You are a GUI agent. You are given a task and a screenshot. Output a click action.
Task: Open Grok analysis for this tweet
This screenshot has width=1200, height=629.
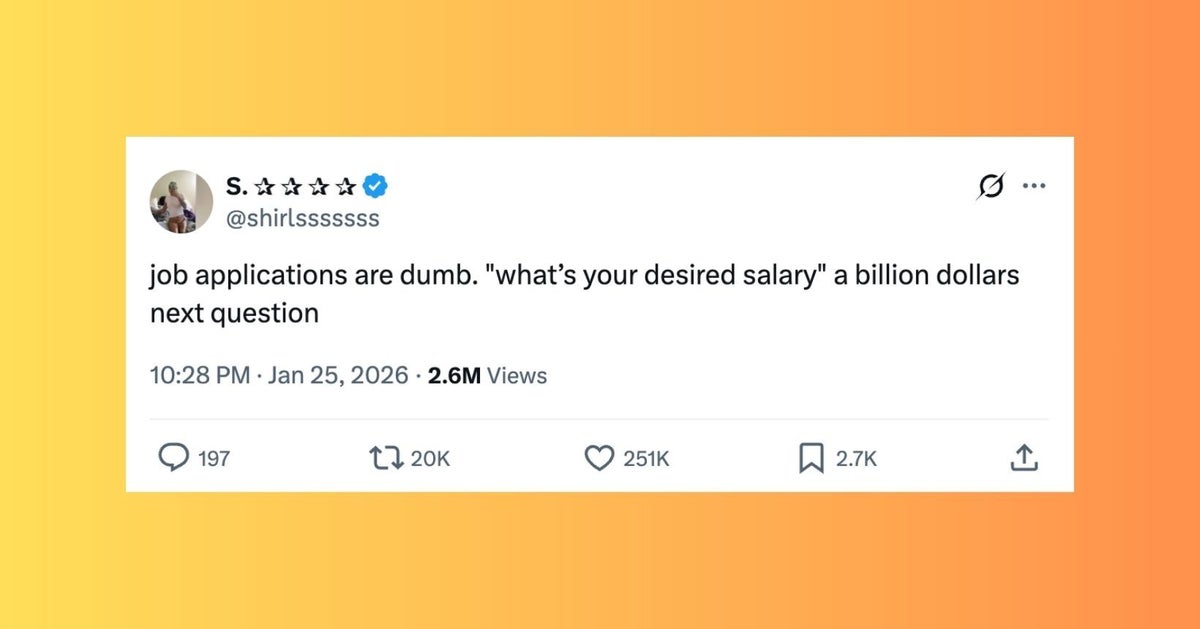tap(989, 185)
